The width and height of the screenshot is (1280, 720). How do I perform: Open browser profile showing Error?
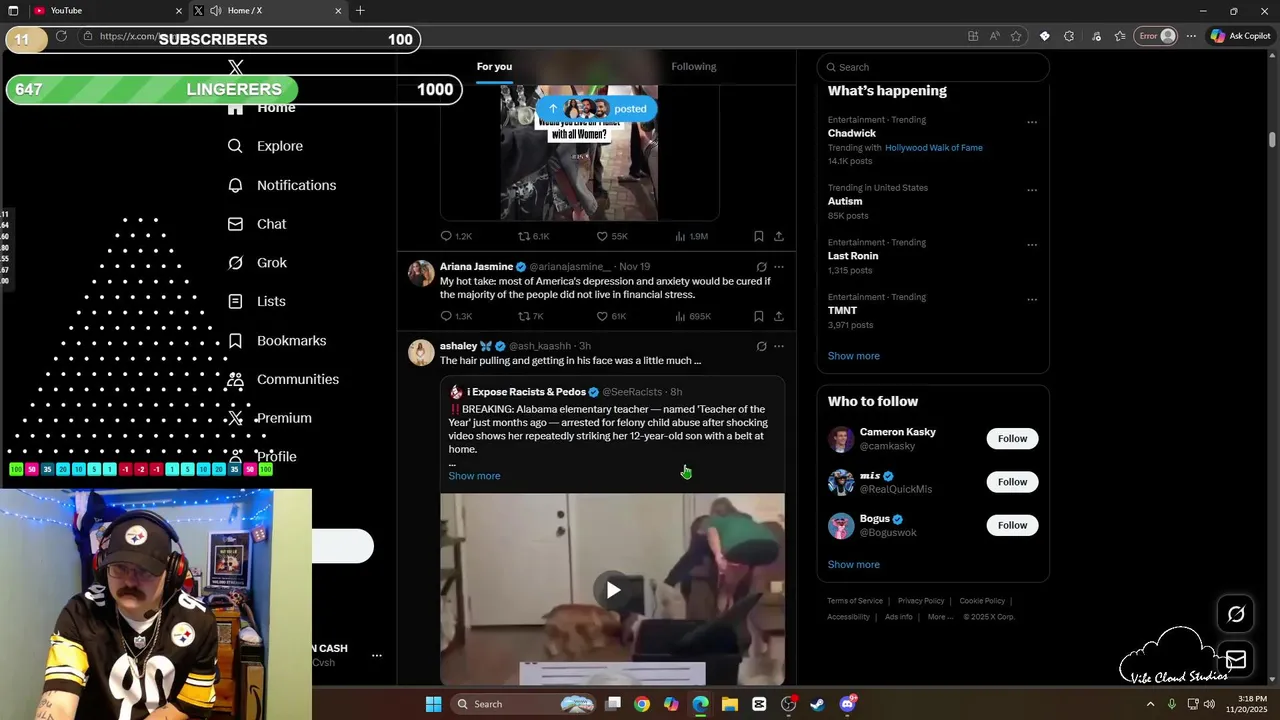click(1156, 36)
